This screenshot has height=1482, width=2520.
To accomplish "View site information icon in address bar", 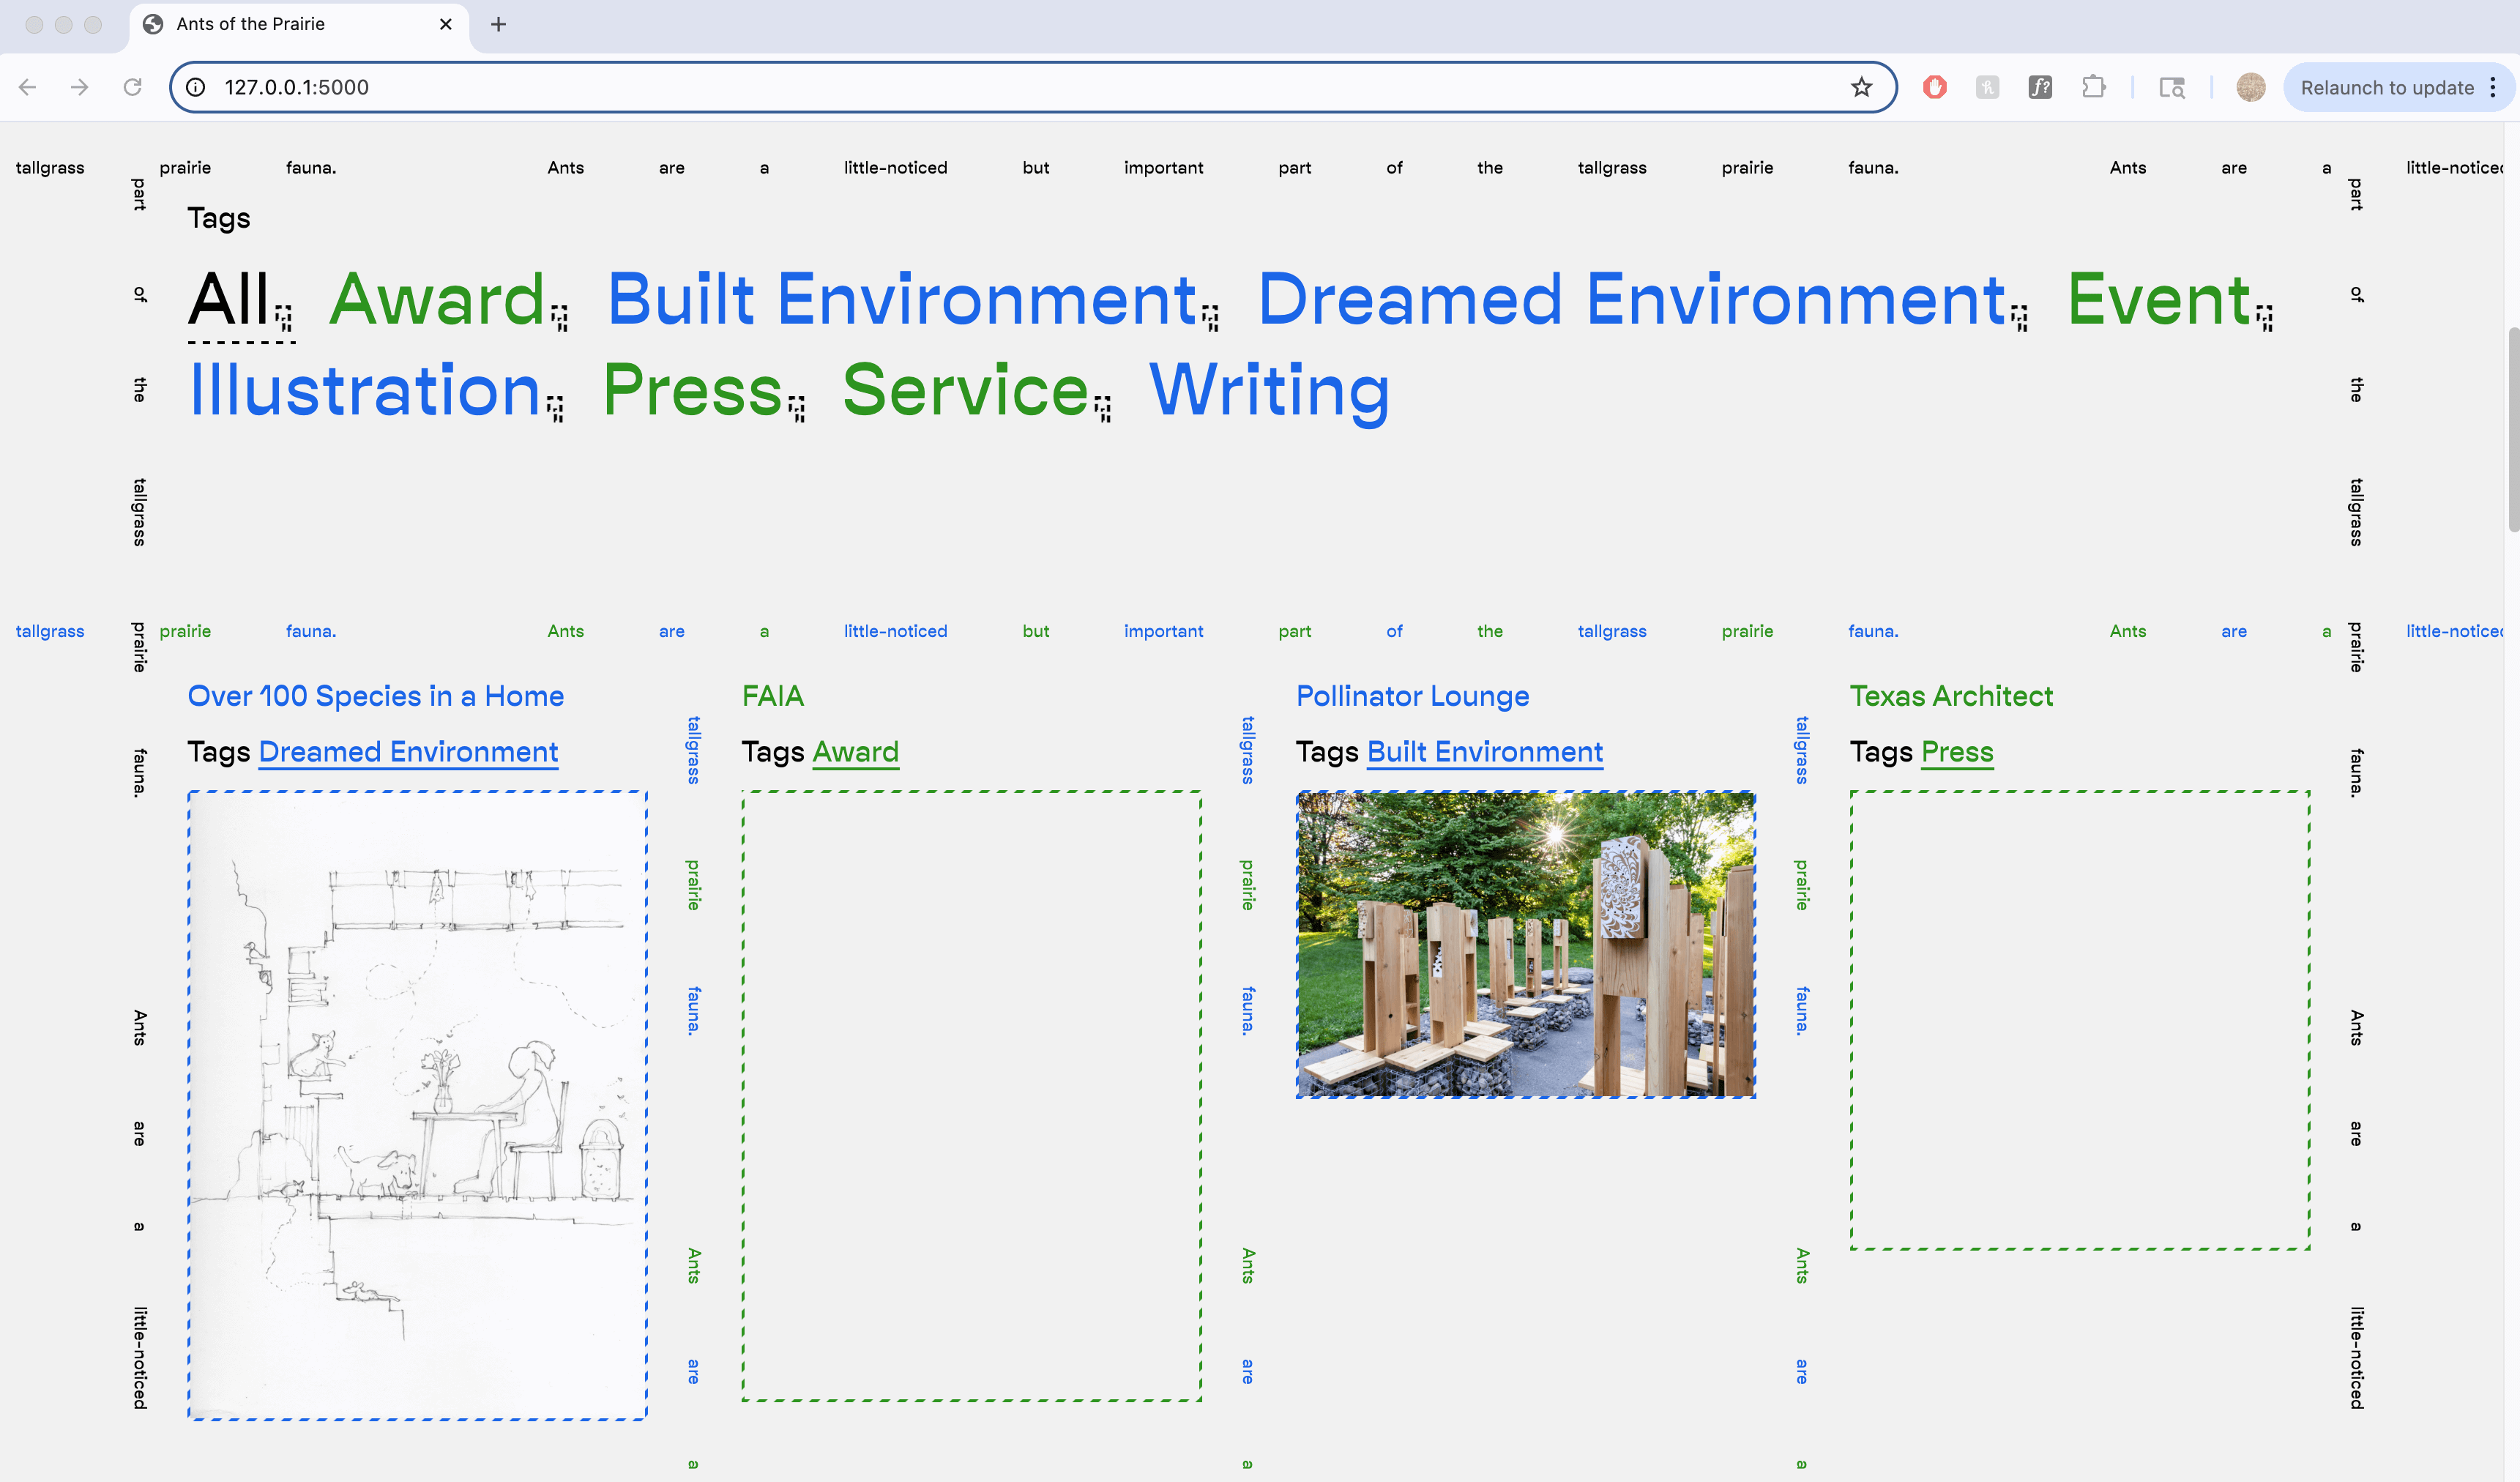I will point(196,87).
